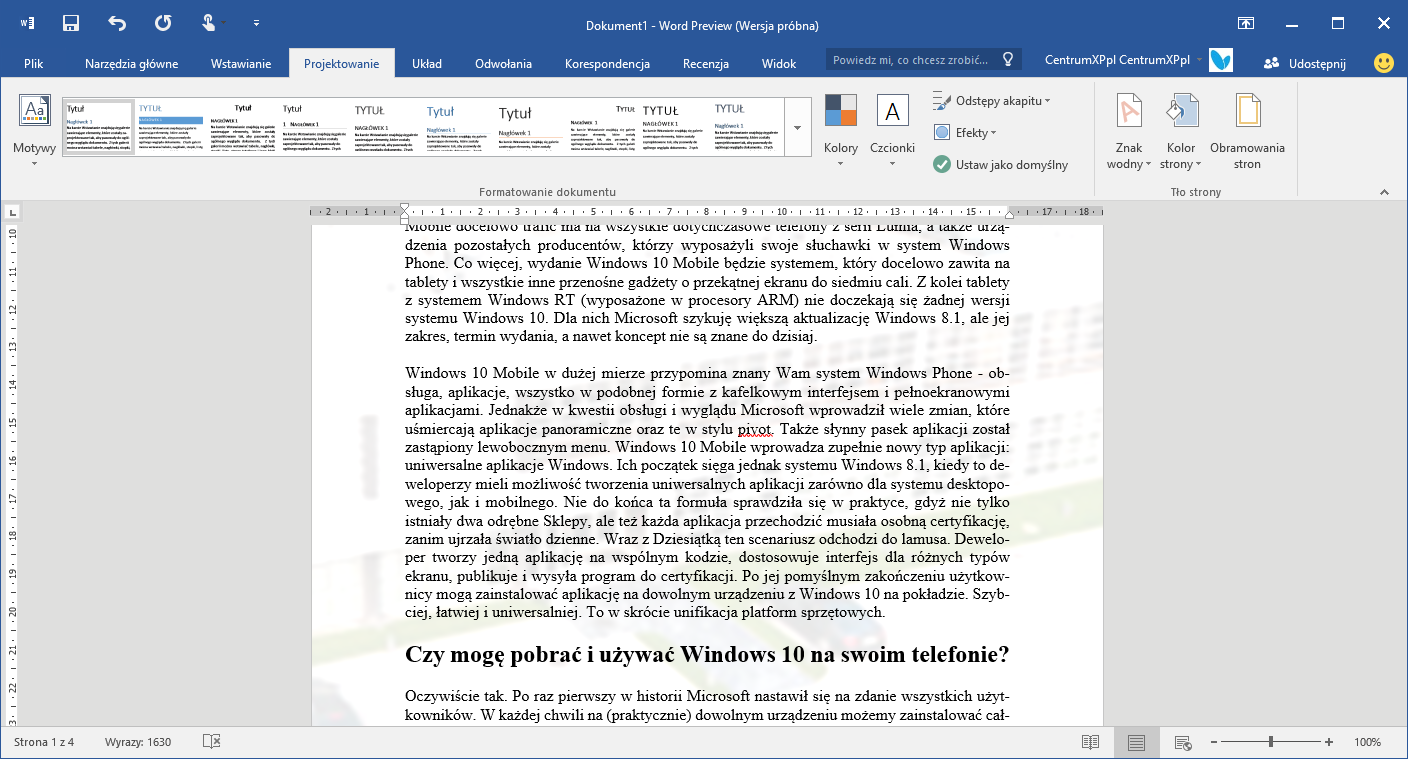Image resolution: width=1408 pixels, height=759 pixels.
Task: Open Kolor strony page color menu
Action: 1181,132
